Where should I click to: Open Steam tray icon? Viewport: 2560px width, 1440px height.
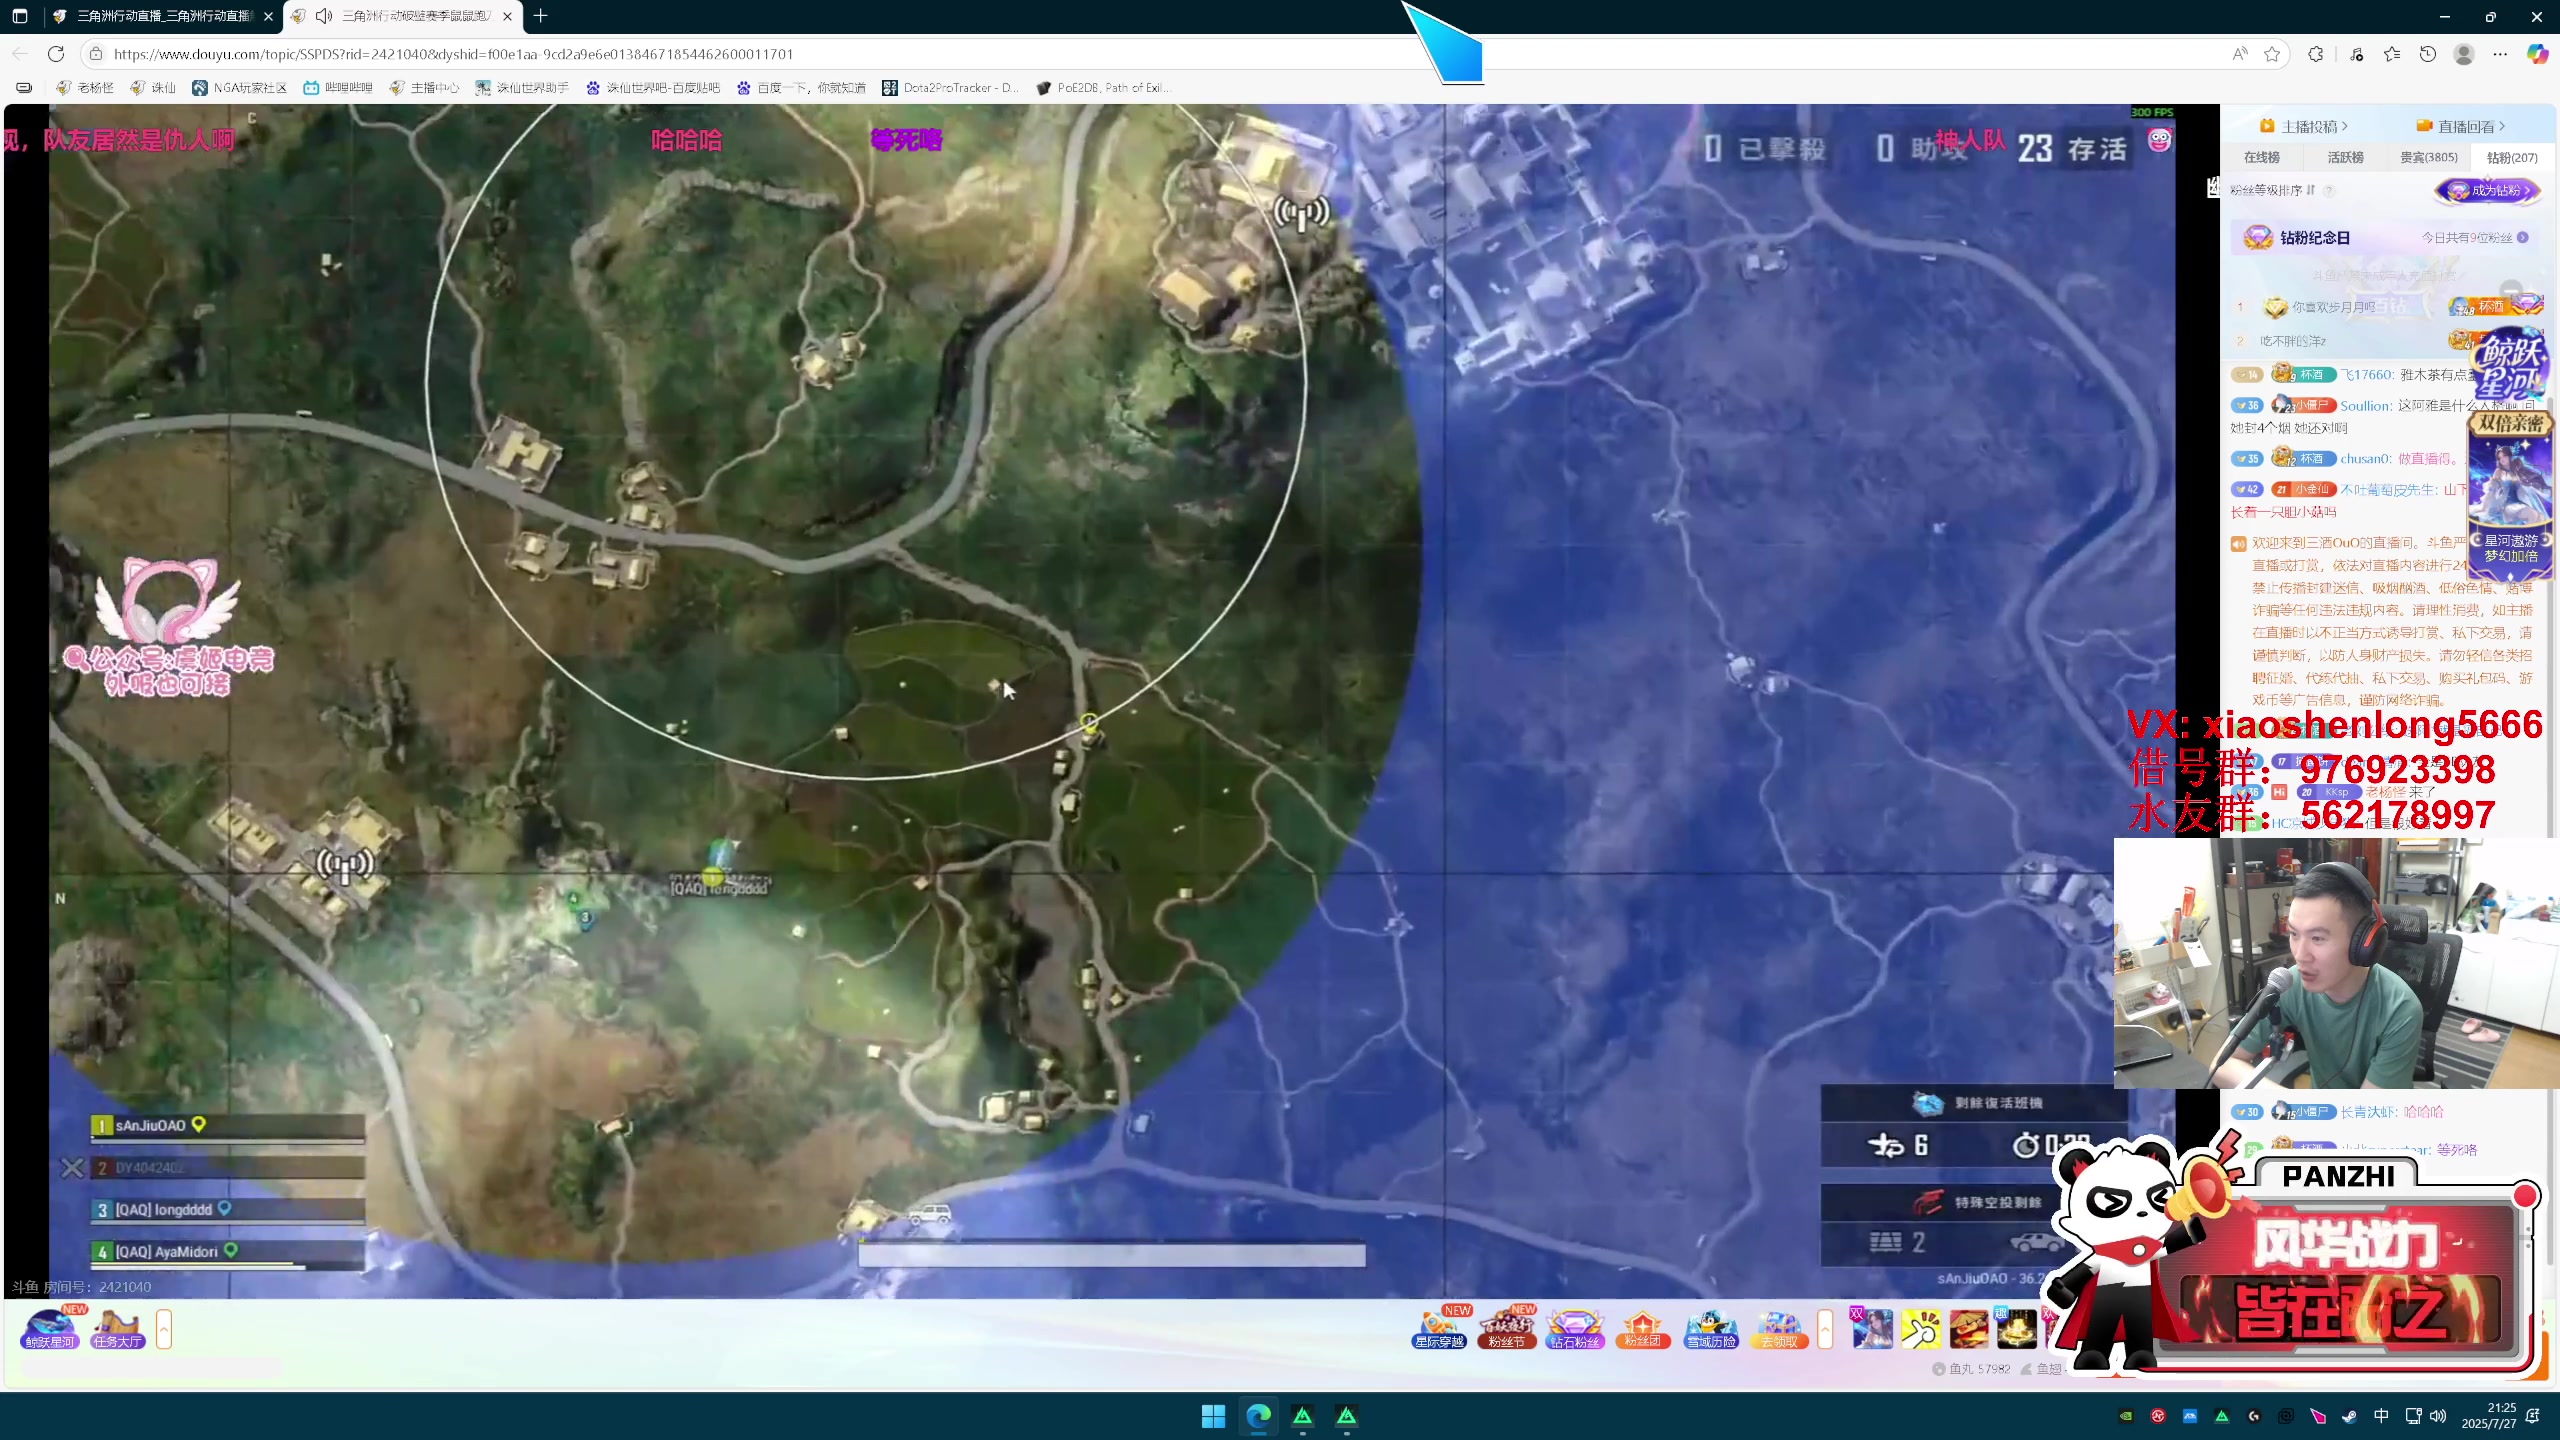2349,1416
